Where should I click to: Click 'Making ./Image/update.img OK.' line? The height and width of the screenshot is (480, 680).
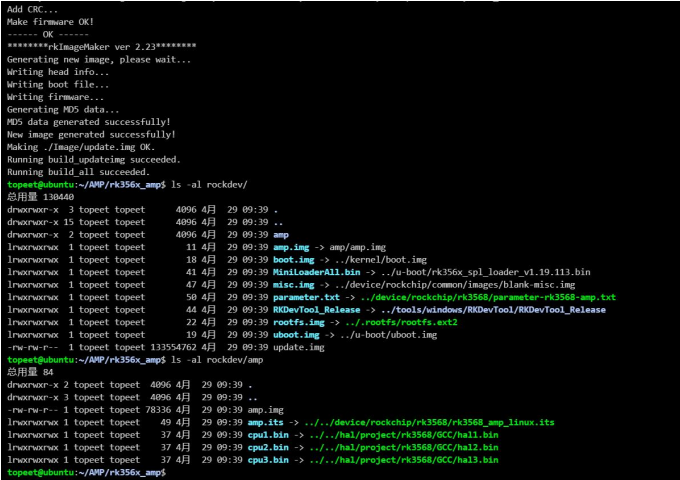coord(81,147)
